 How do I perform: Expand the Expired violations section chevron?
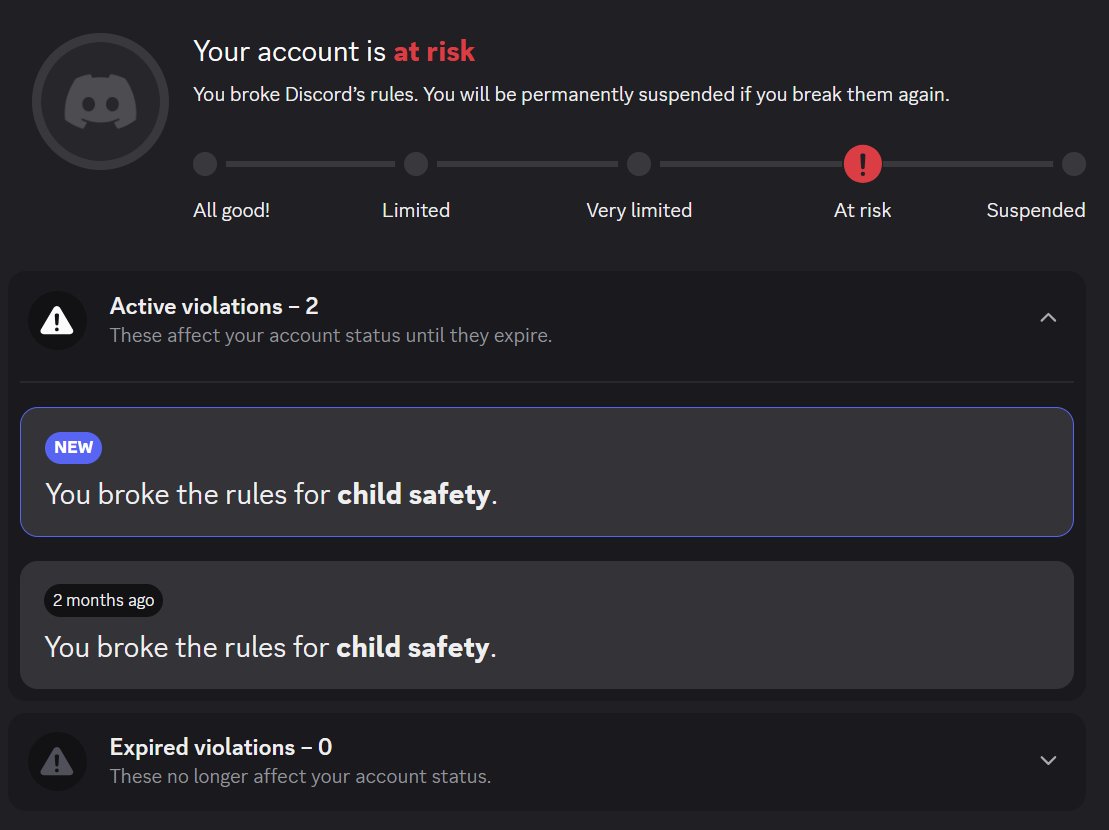[x=1048, y=761]
